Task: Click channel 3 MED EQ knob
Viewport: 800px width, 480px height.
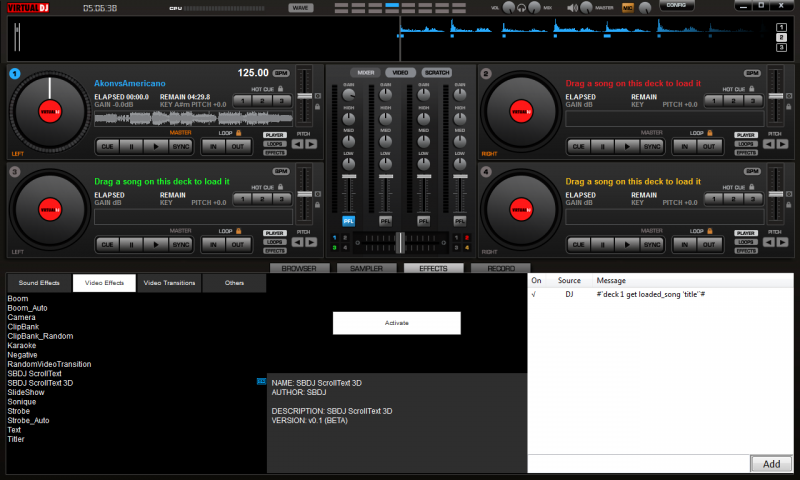Action: [423, 141]
